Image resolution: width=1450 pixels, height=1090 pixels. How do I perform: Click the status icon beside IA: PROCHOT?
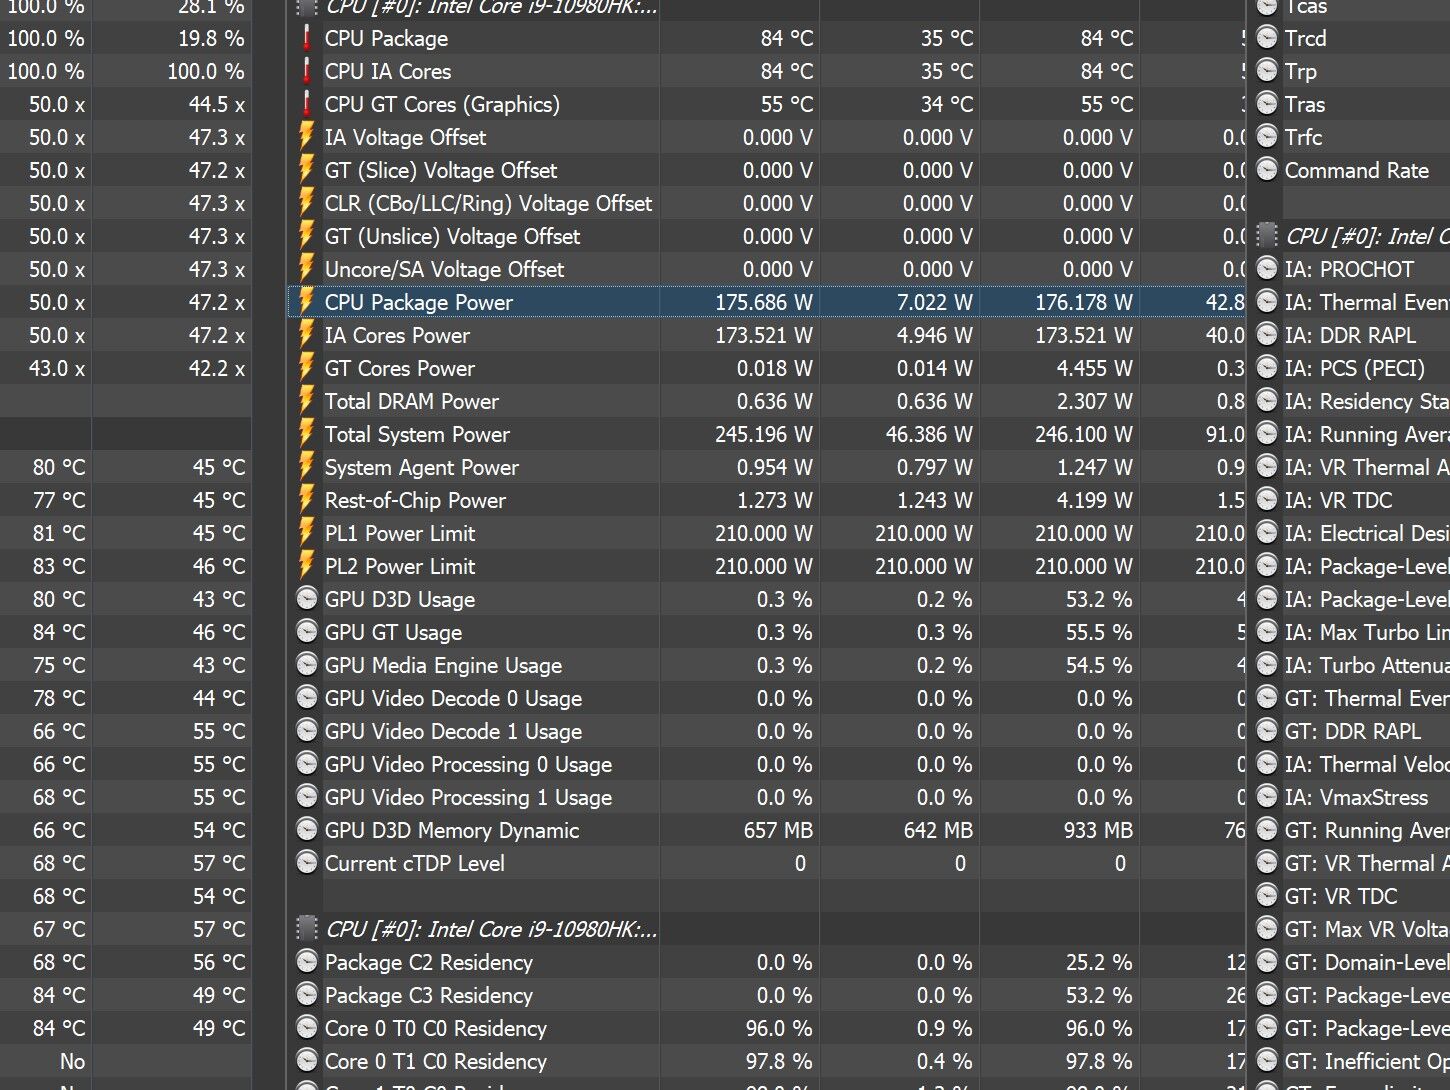pos(1267,269)
